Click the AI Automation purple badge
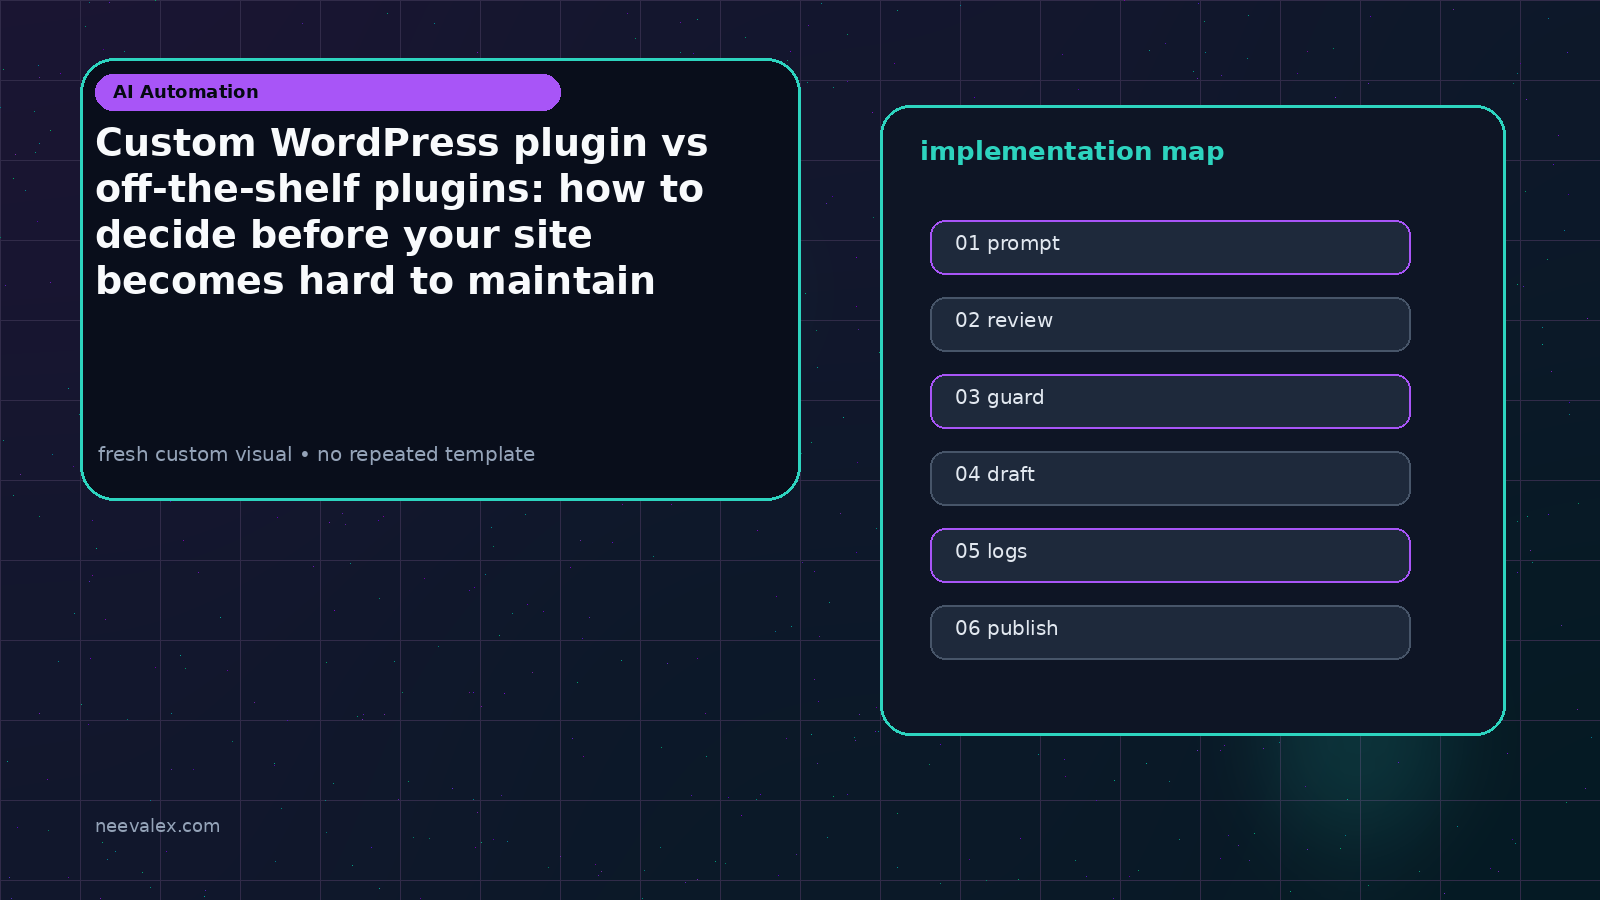1600x900 pixels. [328, 92]
